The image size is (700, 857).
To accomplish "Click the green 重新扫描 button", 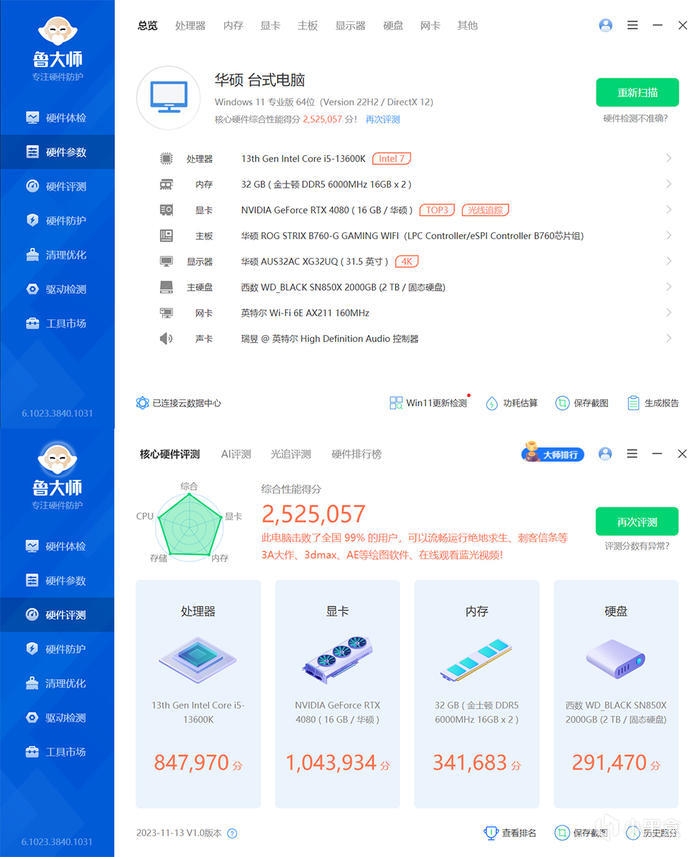I will [x=637, y=92].
